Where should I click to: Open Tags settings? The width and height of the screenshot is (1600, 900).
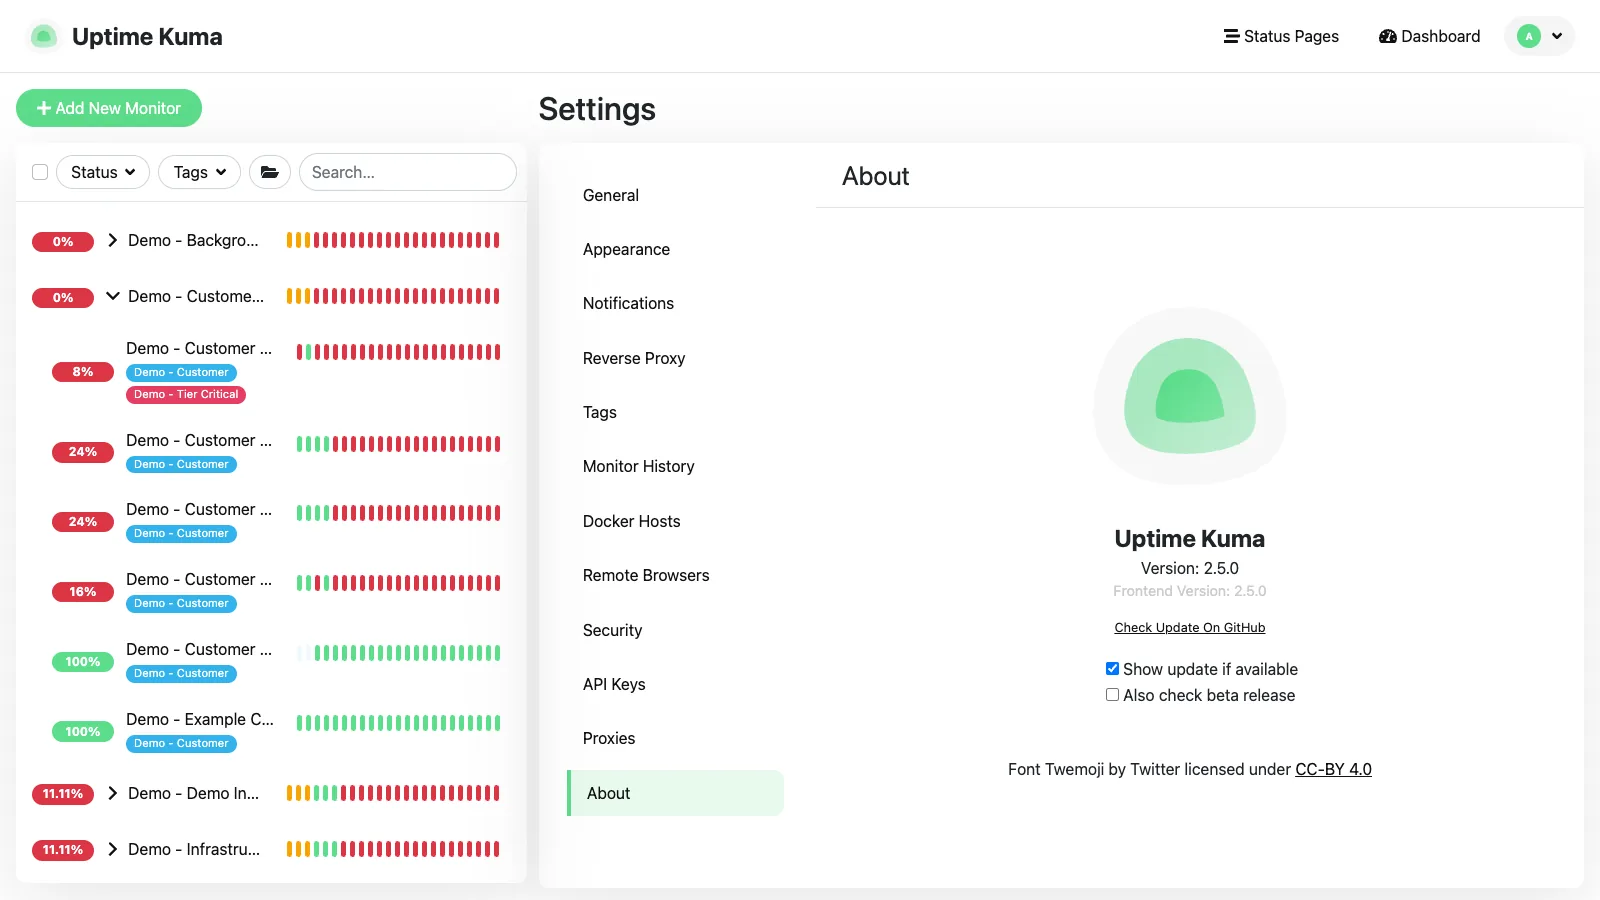point(675,412)
